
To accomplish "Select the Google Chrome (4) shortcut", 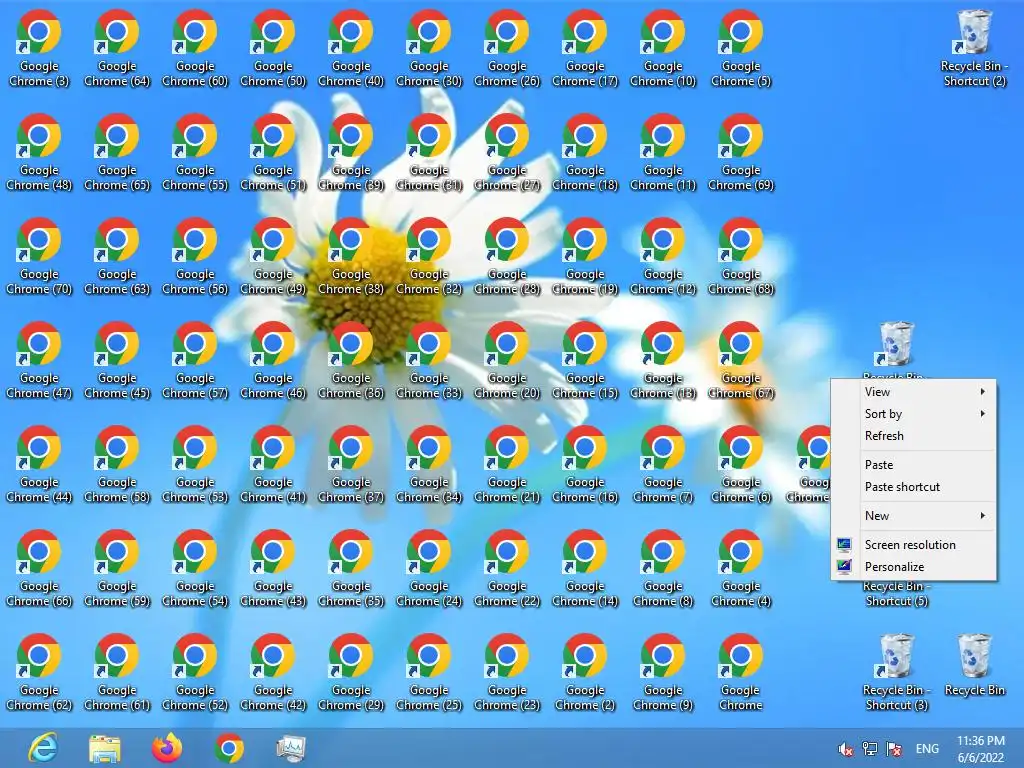I will pyautogui.click(x=741, y=569).
